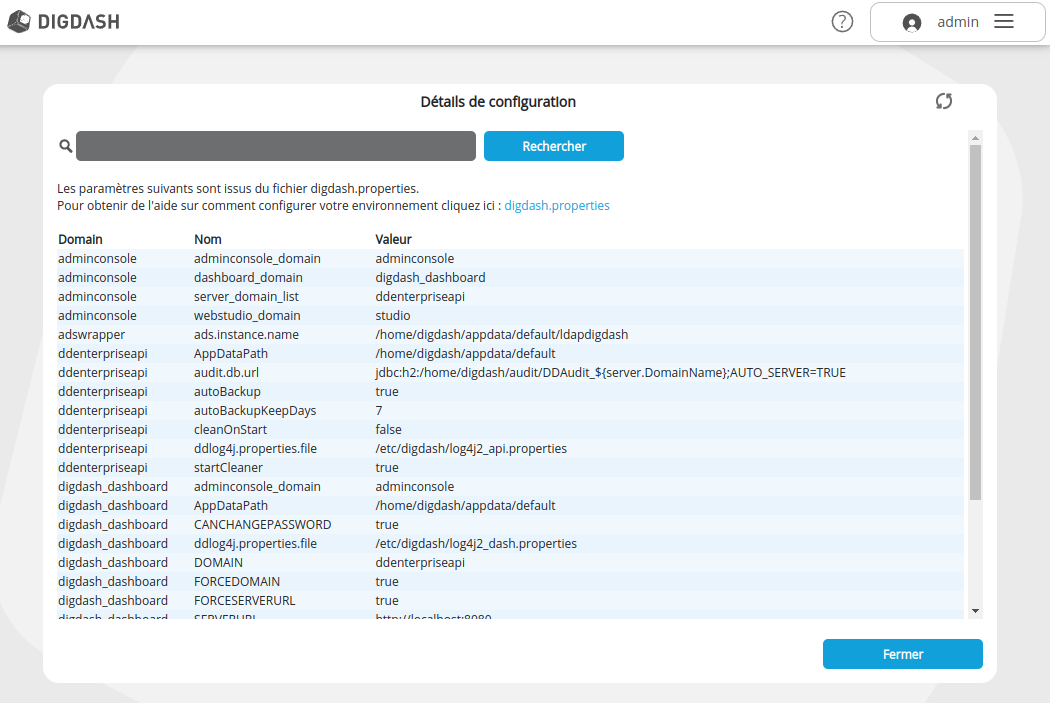Open the hamburger menu next to admin
The image size is (1050, 703).
coord(1003,21)
